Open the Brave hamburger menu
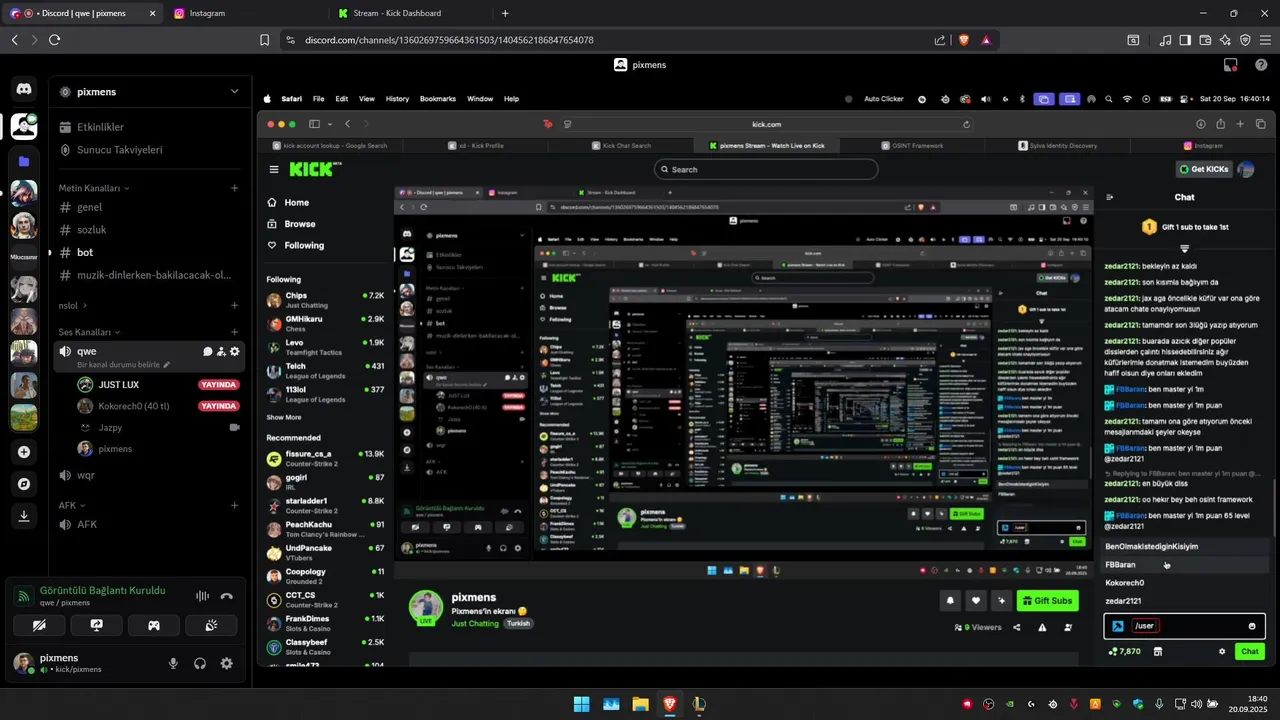1280x720 pixels. click(1265, 40)
